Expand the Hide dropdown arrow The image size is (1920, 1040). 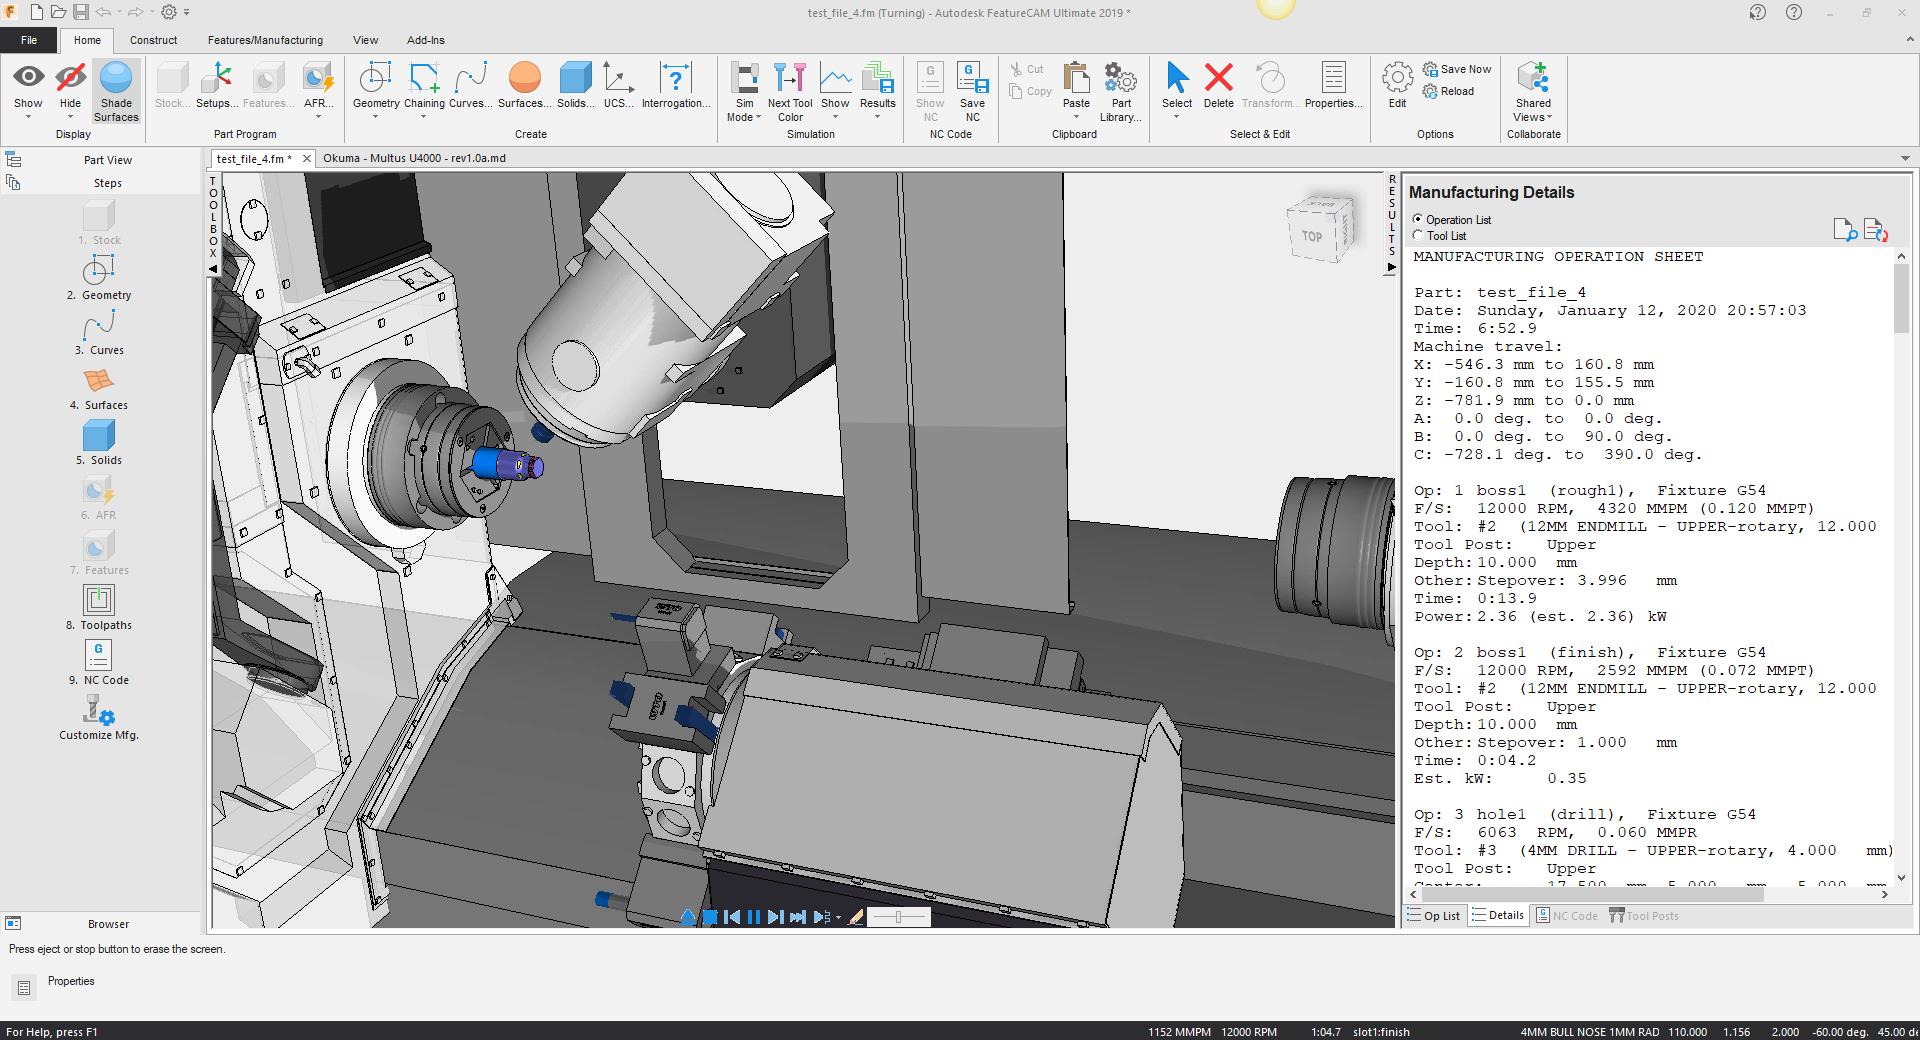[x=70, y=117]
